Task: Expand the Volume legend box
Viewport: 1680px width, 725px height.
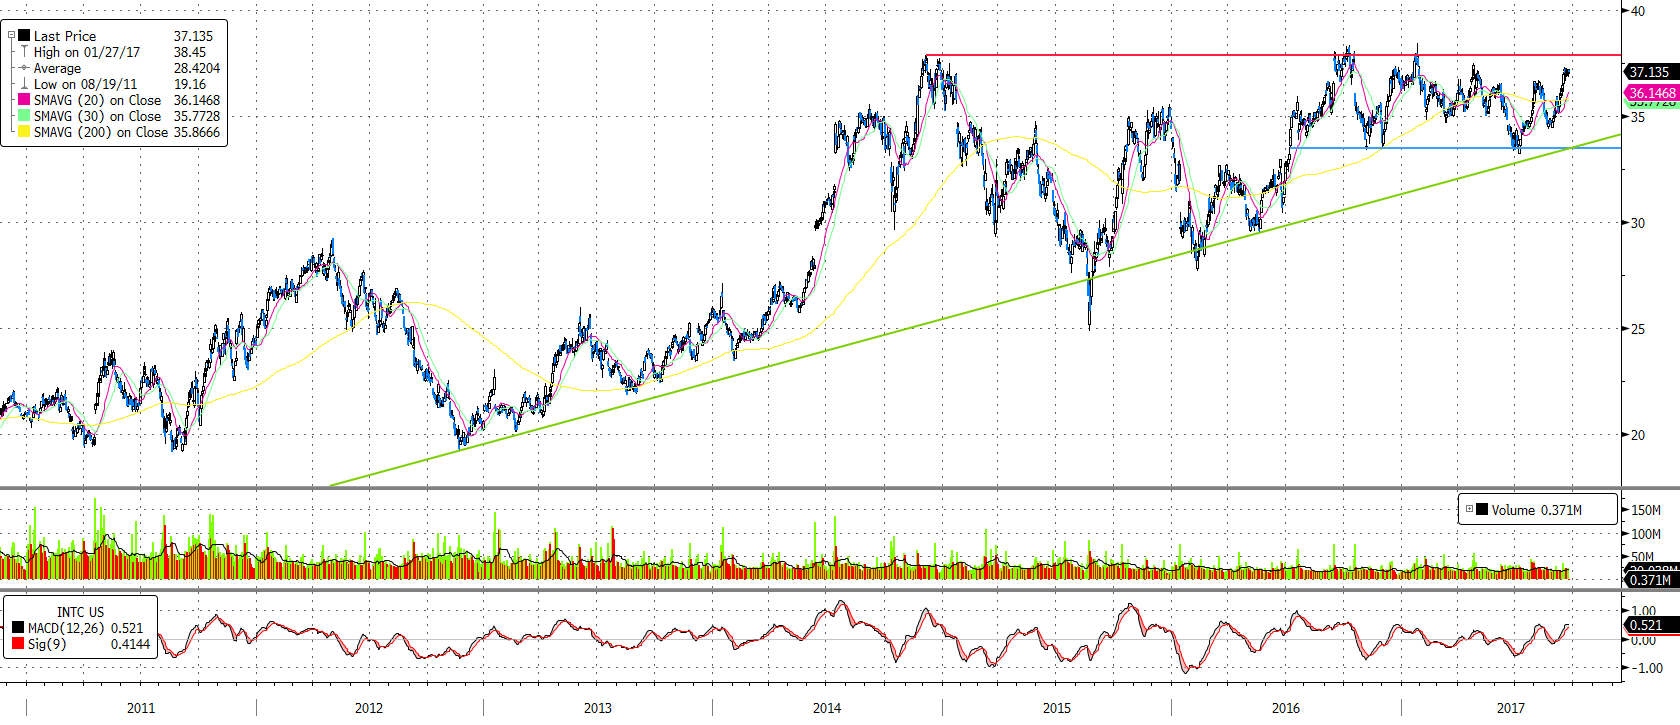Action: point(1469,509)
